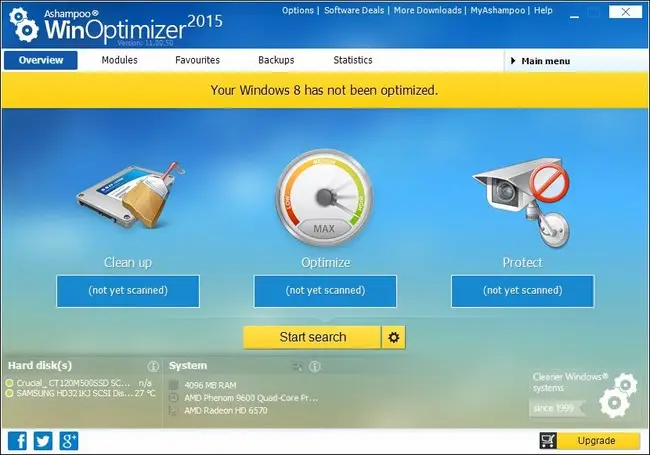Open the Backups tab
Image resolution: width=650 pixels, height=455 pixels.
pyautogui.click(x=276, y=60)
